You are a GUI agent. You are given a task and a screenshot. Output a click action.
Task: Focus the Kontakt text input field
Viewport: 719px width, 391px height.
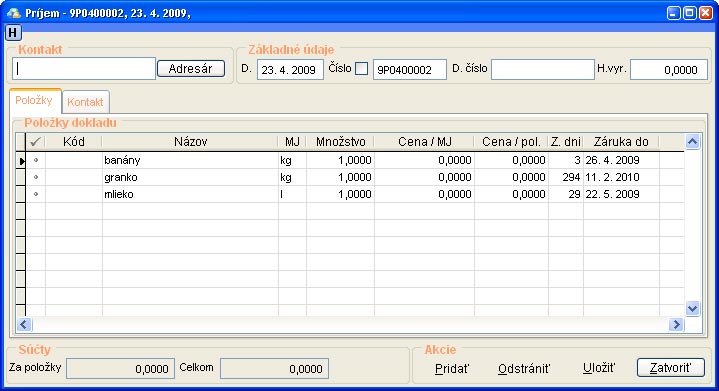click(x=84, y=69)
